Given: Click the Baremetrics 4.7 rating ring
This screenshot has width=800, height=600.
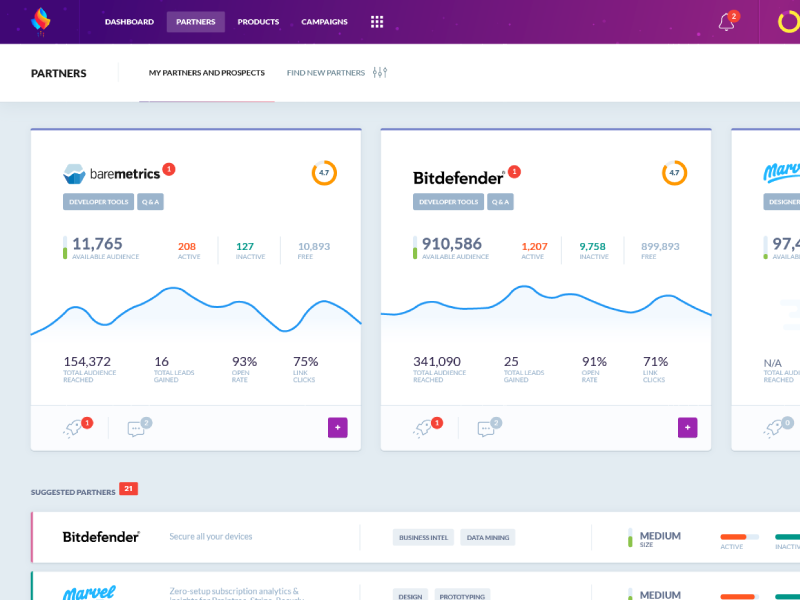Looking at the screenshot, I should [324, 173].
